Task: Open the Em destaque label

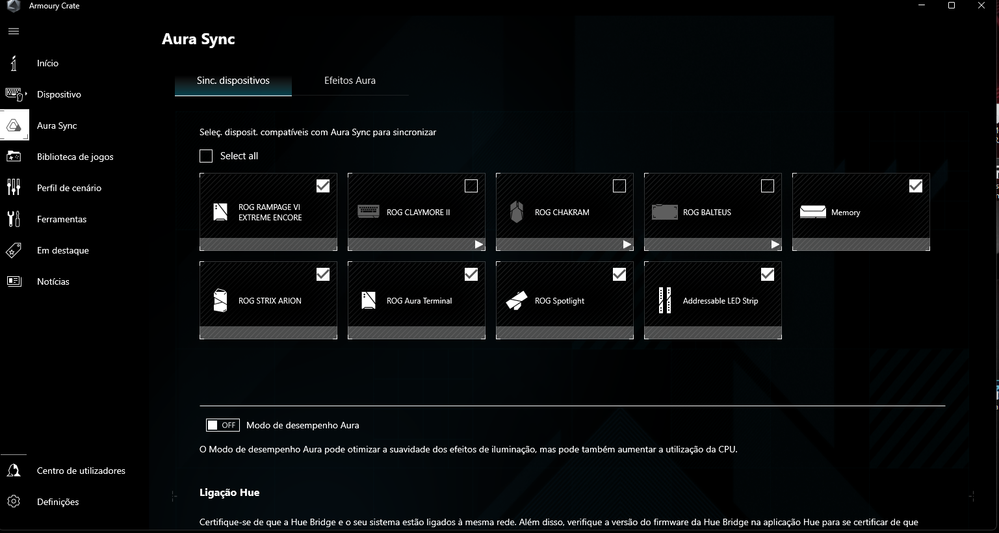Action: 63,250
